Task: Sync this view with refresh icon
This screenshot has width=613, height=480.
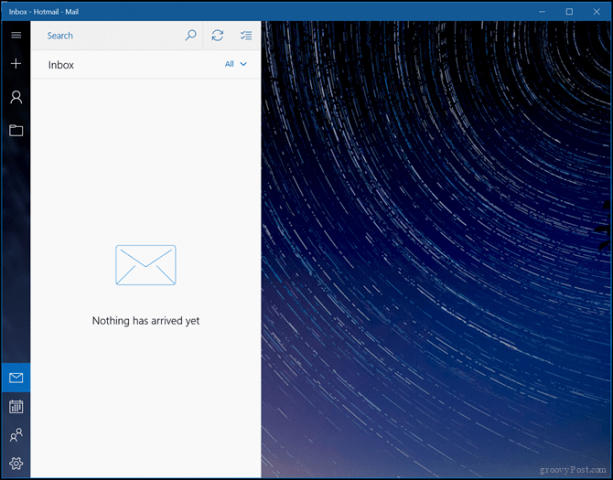Action: (x=217, y=35)
